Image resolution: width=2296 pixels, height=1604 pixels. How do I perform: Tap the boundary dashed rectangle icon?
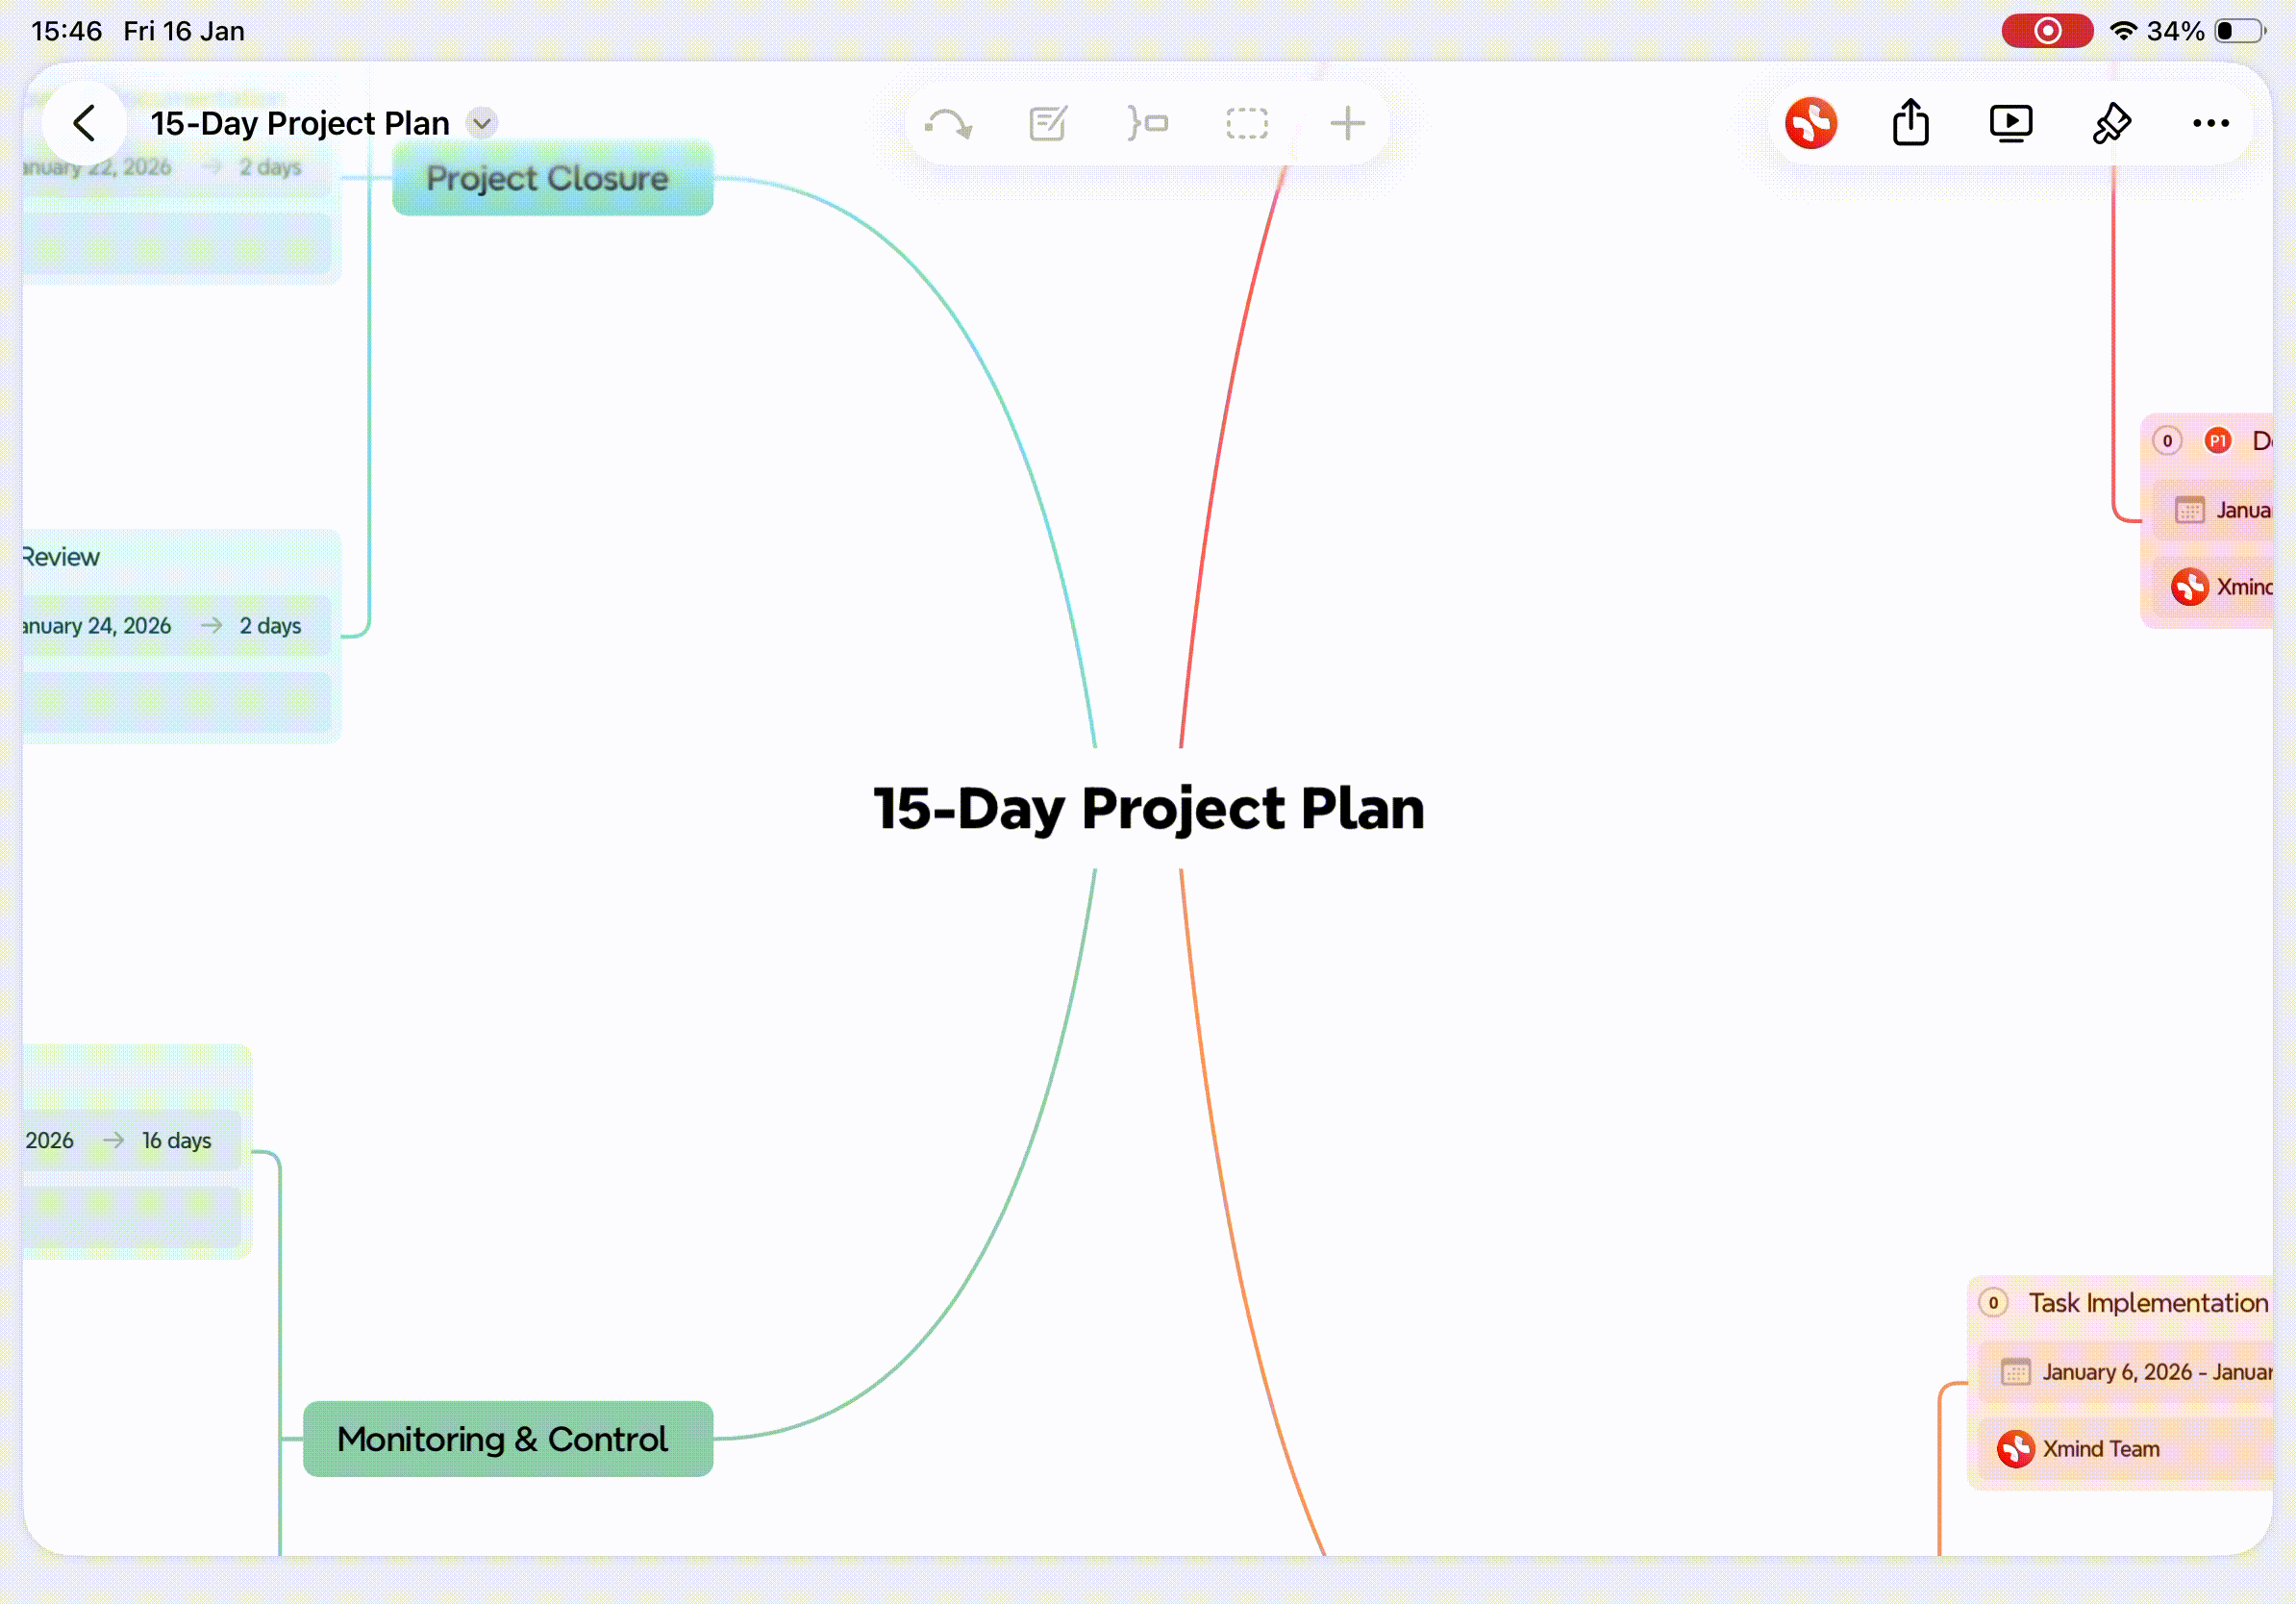tap(1247, 124)
